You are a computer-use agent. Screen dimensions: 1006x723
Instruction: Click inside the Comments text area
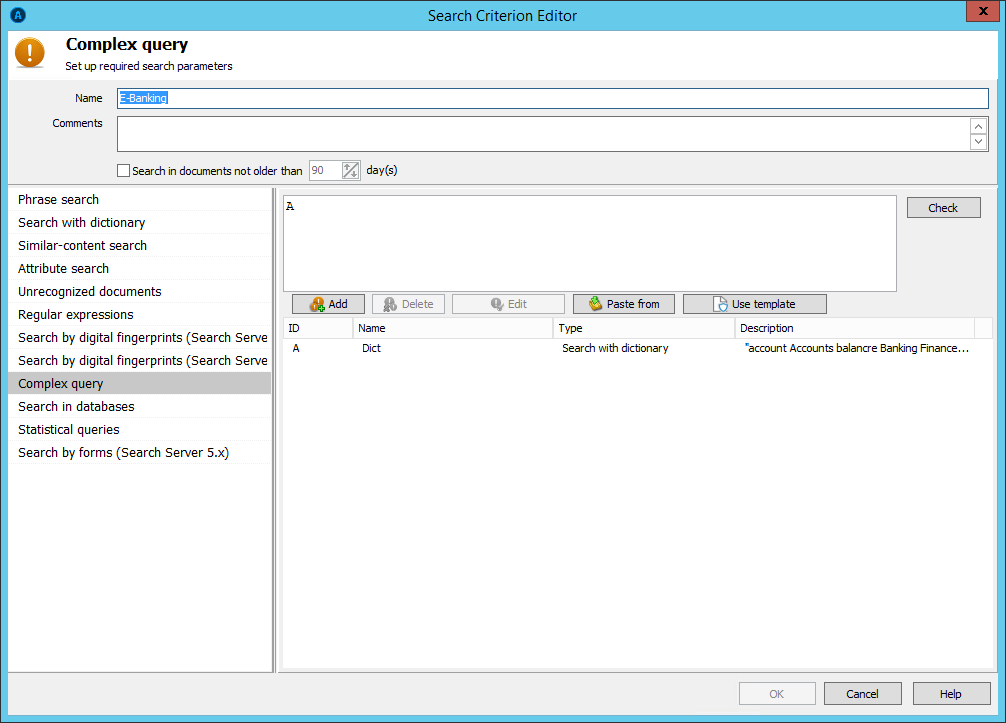(x=543, y=134)
